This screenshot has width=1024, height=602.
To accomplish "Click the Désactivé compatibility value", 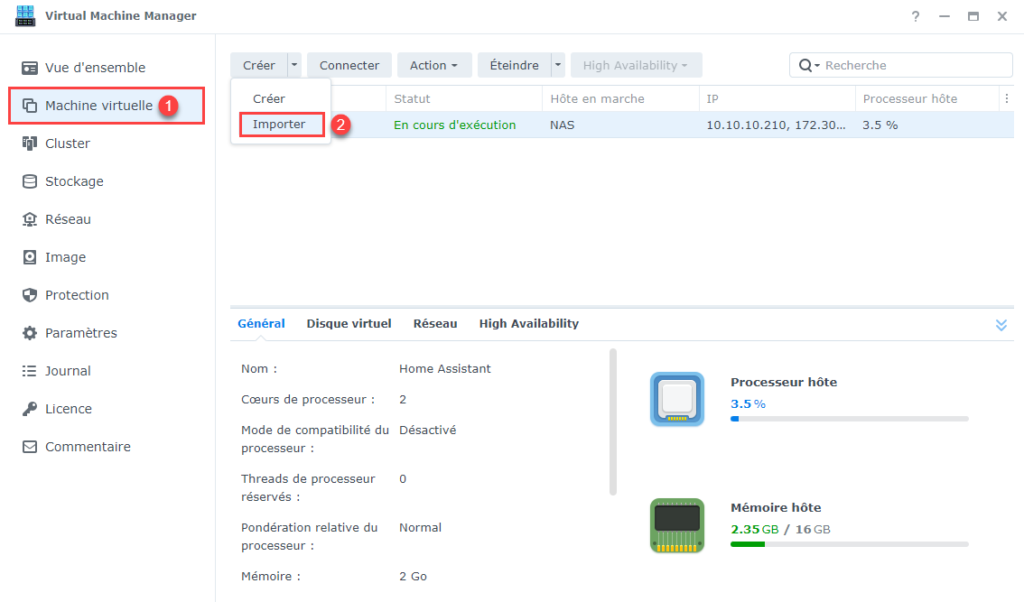I will (428, 430).
